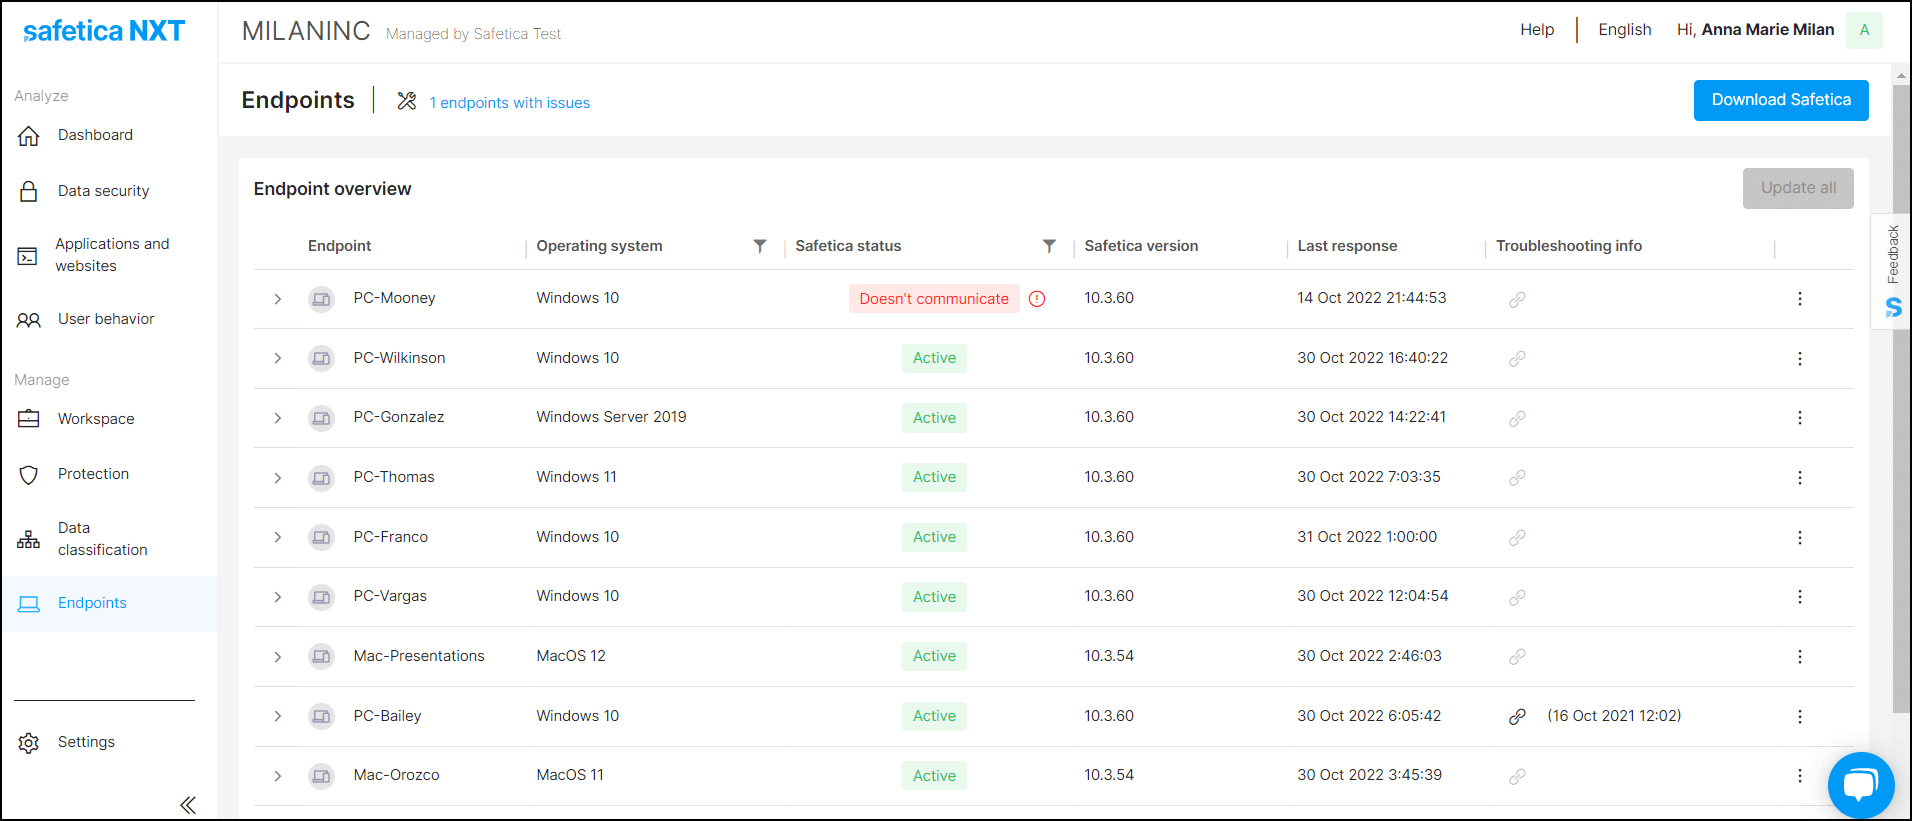This screenshot has height=821, width=1912.
Task: Click Mac-Presentations computer icon
Action: pyautogui.click(x=321, y=657)
